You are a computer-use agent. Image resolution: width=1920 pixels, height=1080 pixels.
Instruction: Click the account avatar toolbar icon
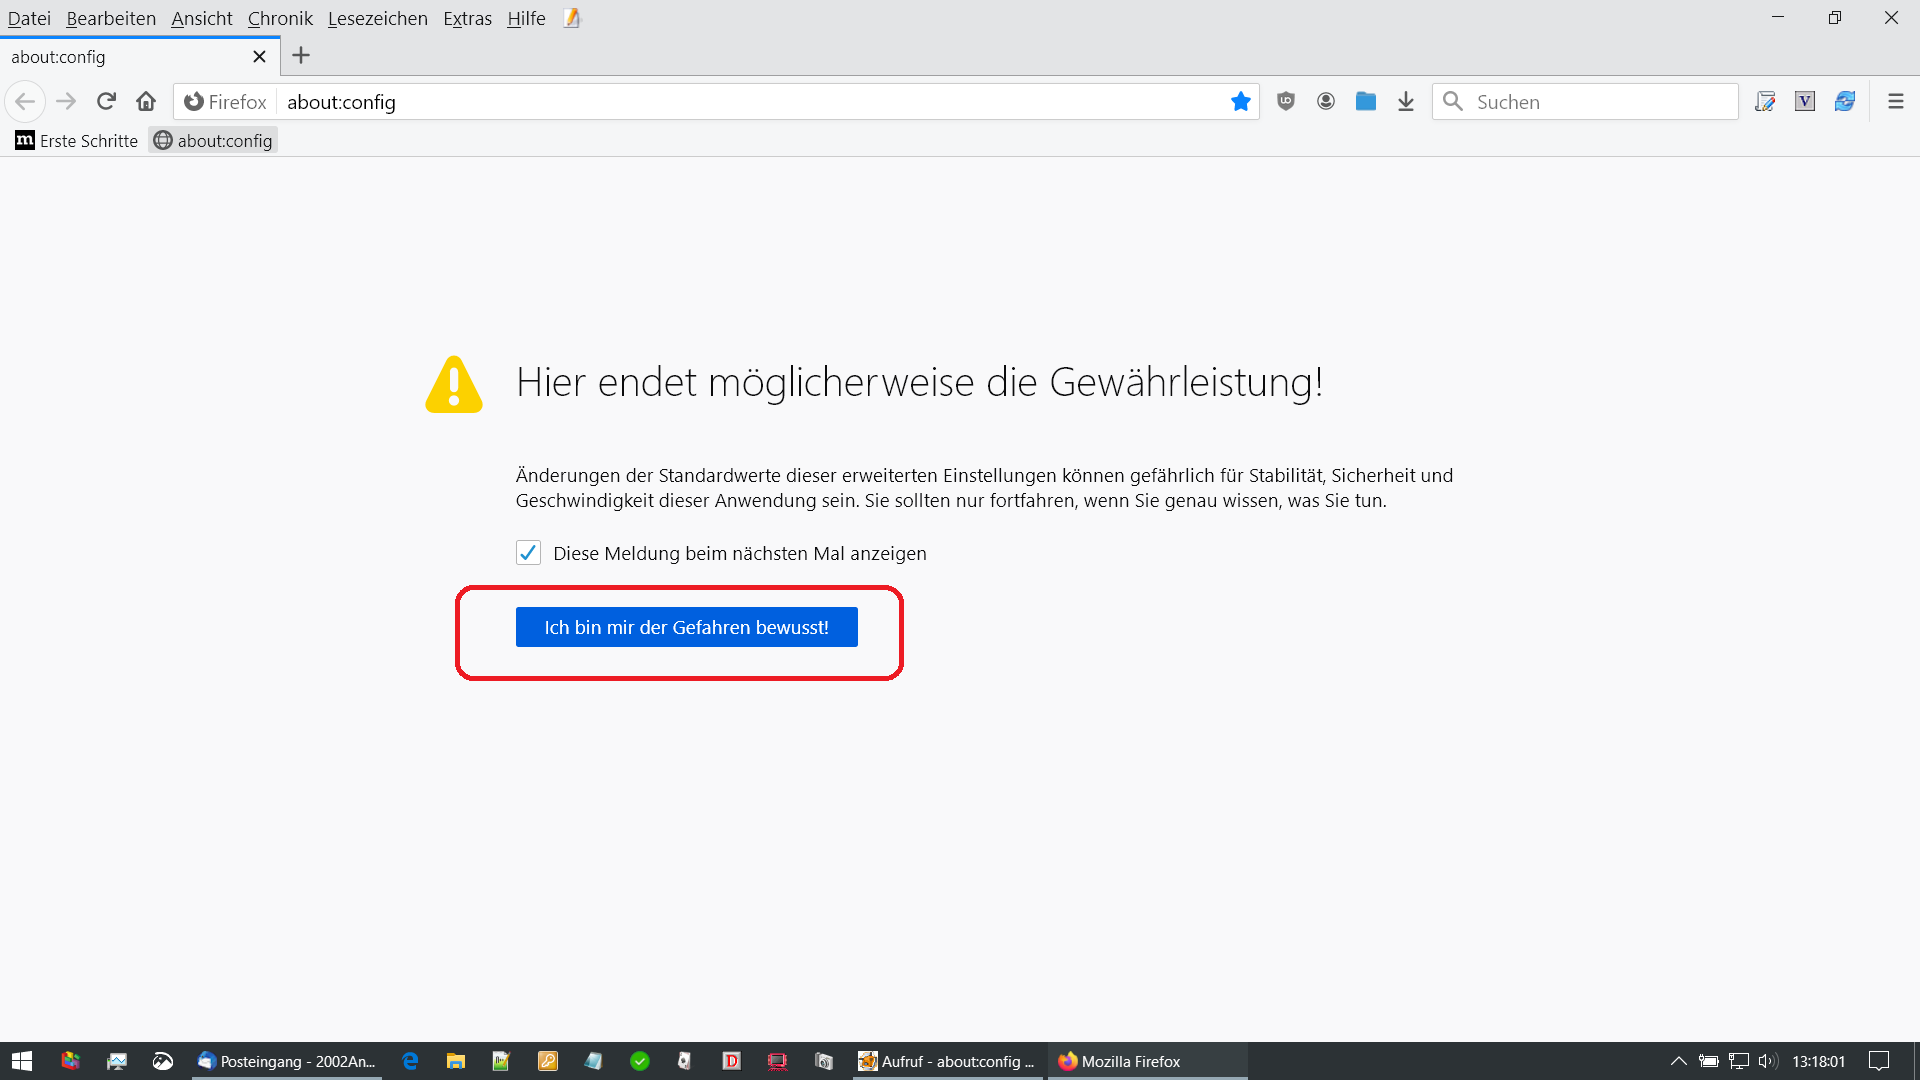click(x=1326, y=101)
